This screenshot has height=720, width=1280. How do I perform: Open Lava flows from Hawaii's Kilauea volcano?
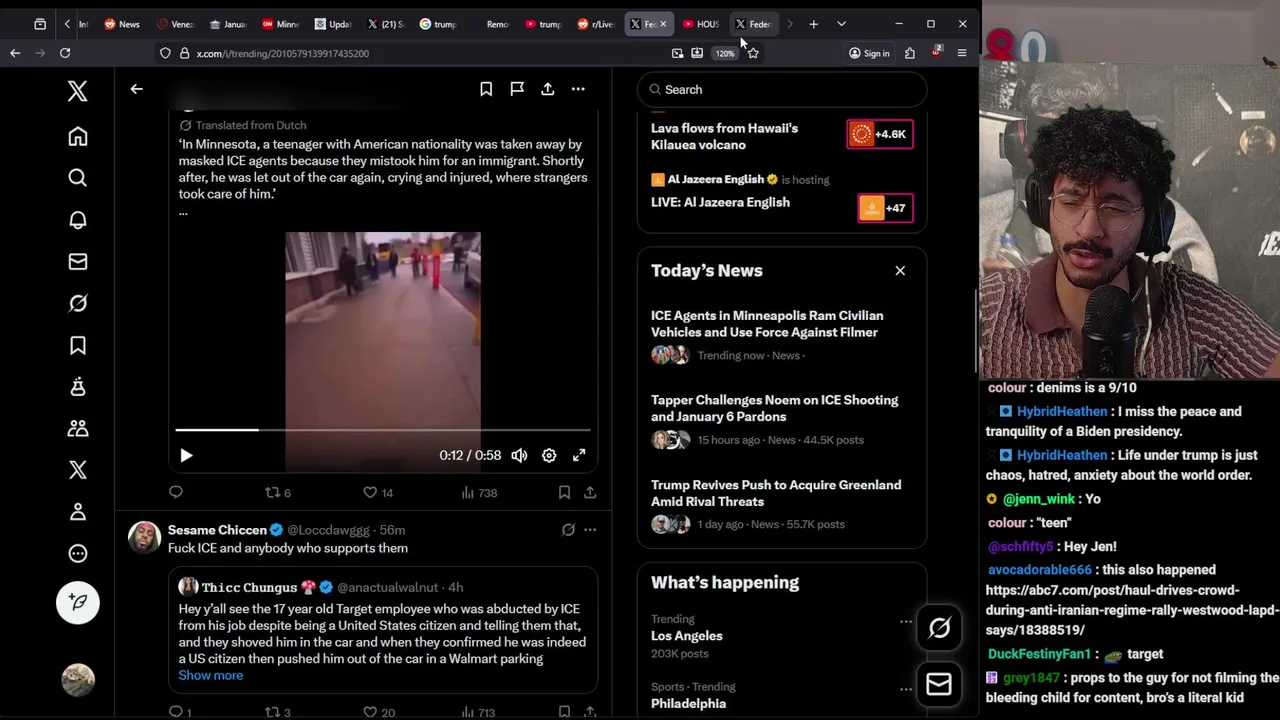pos(724,136)
